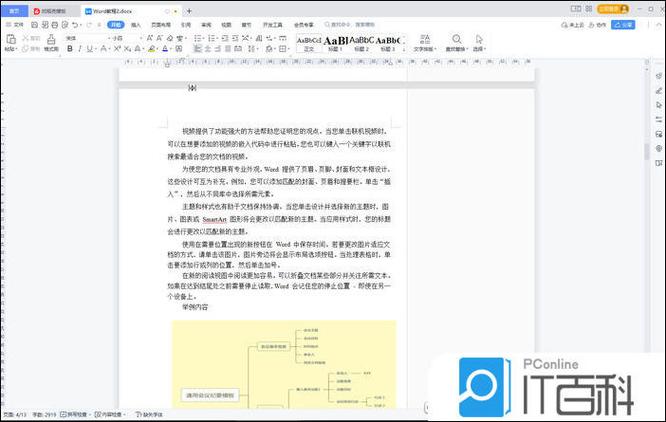Click the Print icon in quick access bar
The height and width of the screenshot is (422, 666).
55,25
